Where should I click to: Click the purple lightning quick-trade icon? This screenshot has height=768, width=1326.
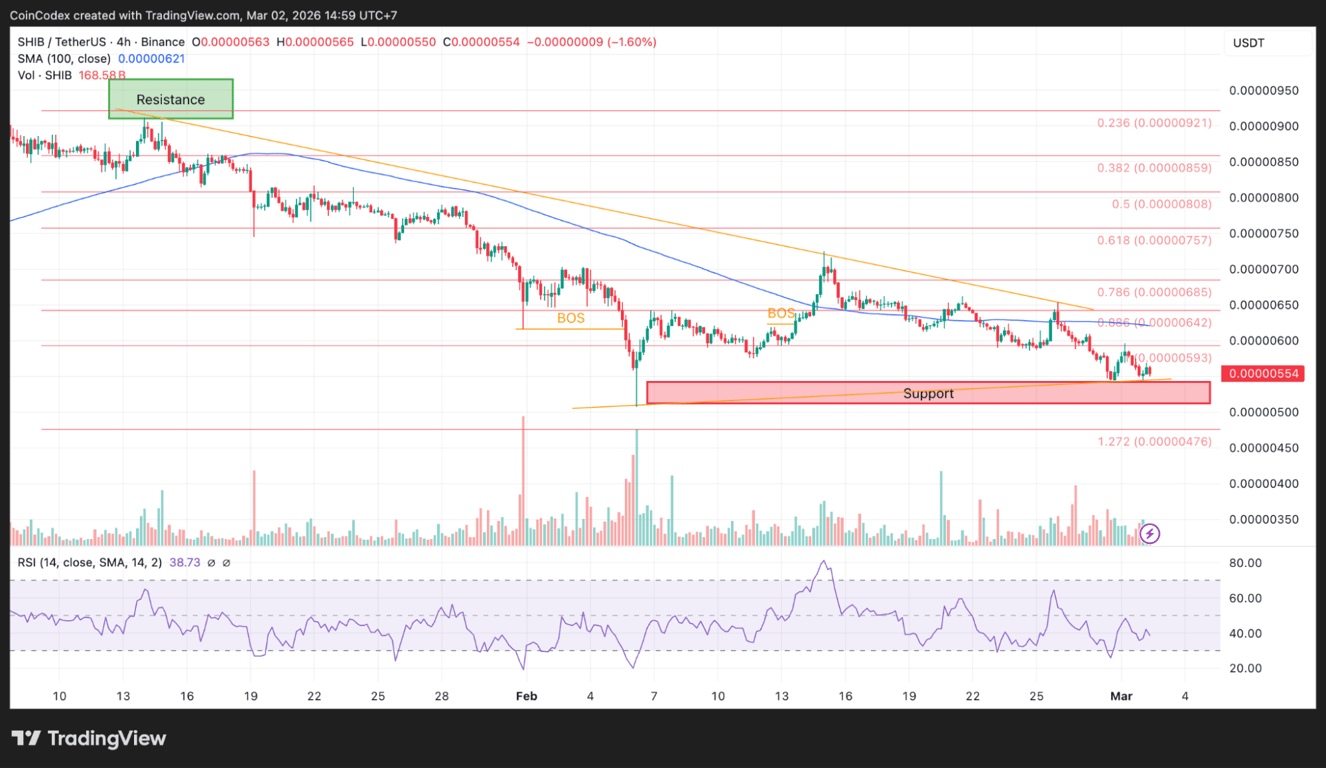coord(1149,534)
